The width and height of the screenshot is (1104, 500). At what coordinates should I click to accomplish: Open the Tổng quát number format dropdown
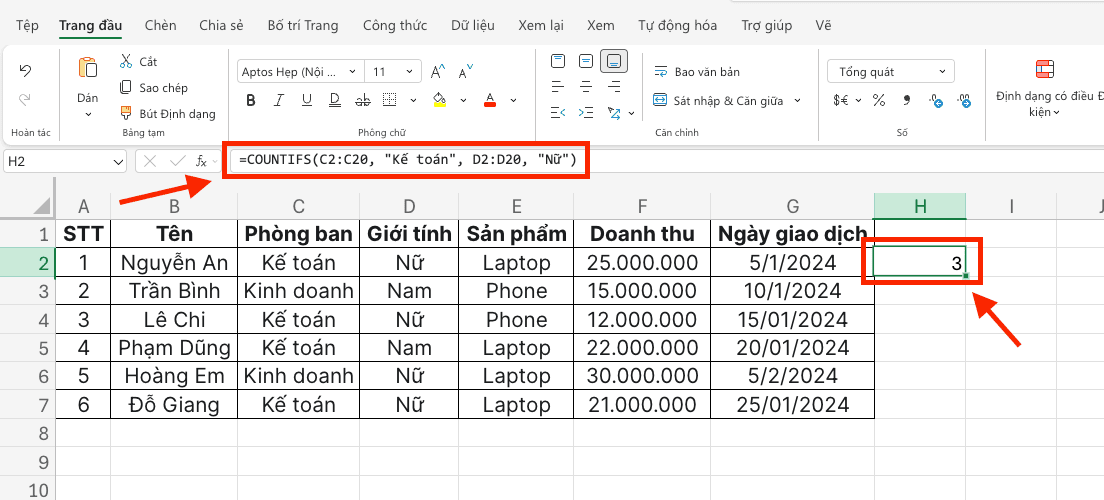(891, 72)
